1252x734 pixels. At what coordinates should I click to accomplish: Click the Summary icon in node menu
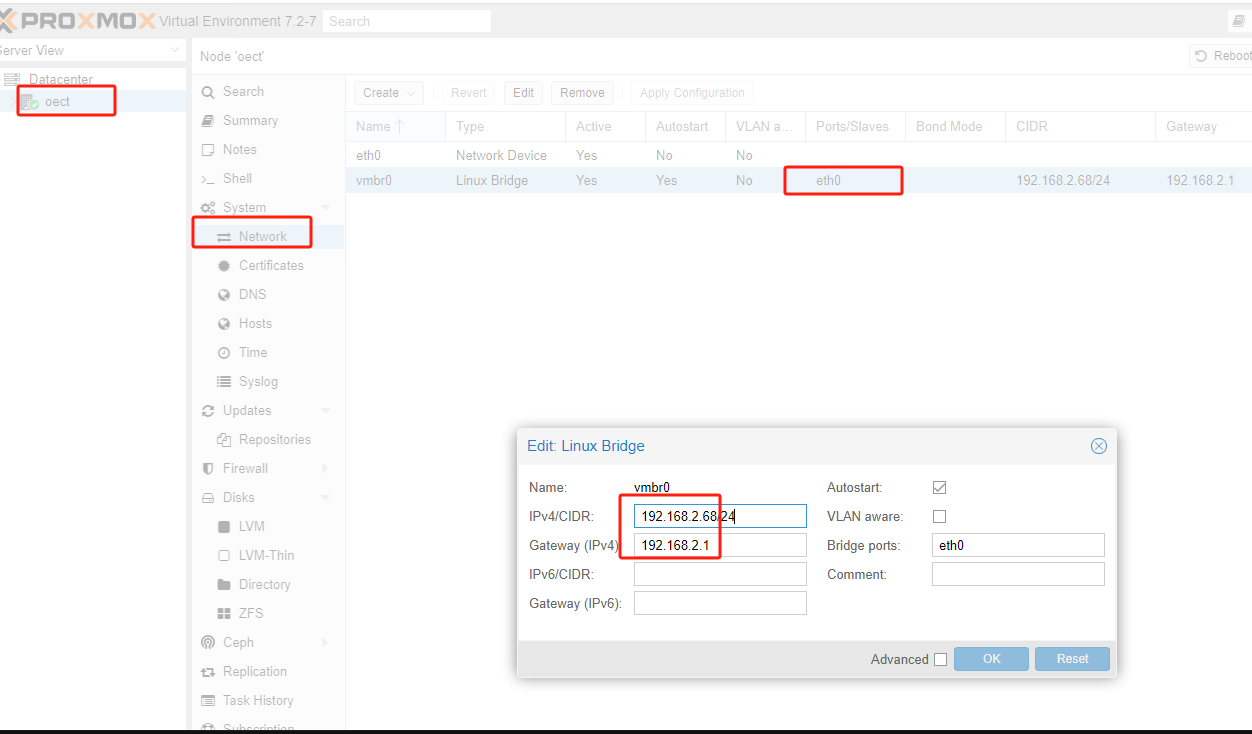tap(208, 121)
